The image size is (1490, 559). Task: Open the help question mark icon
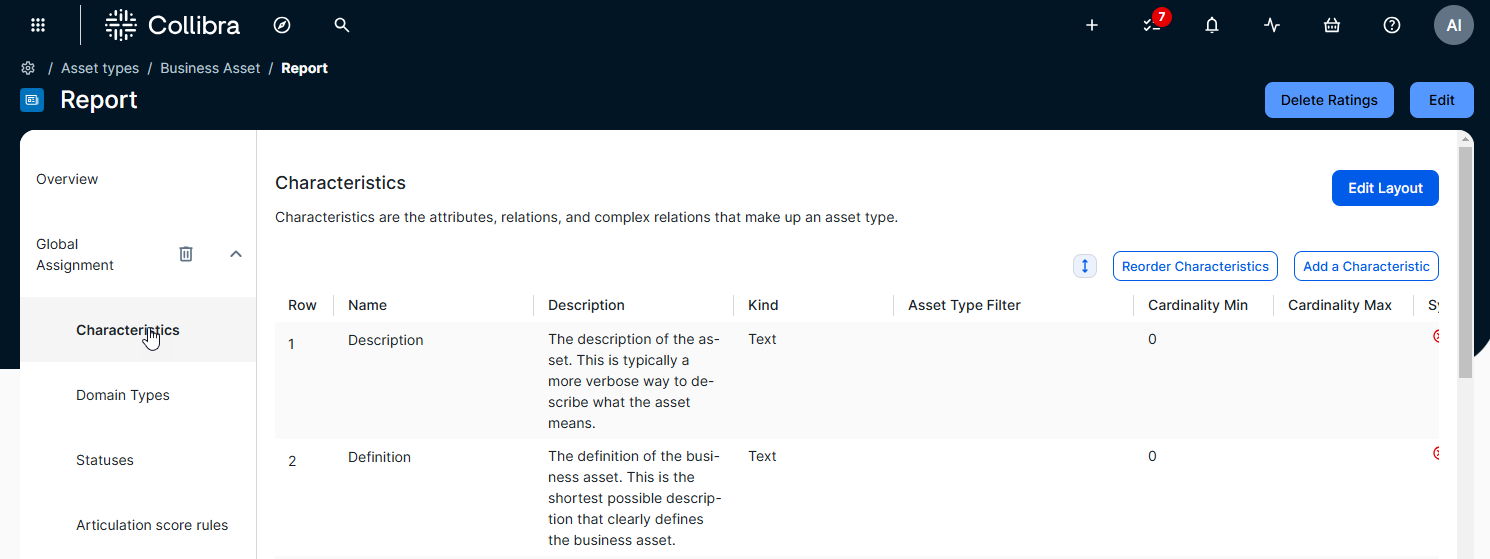click(1392, 25)
